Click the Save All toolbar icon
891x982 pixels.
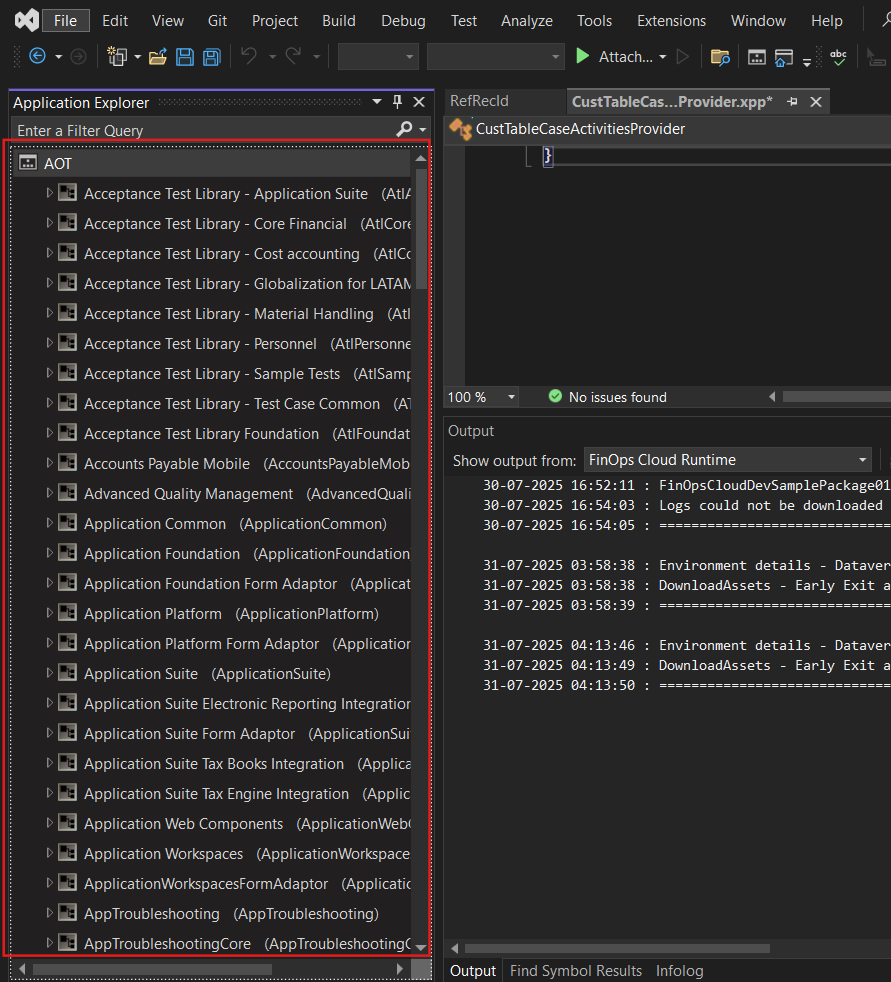click(x=212, y=57)
